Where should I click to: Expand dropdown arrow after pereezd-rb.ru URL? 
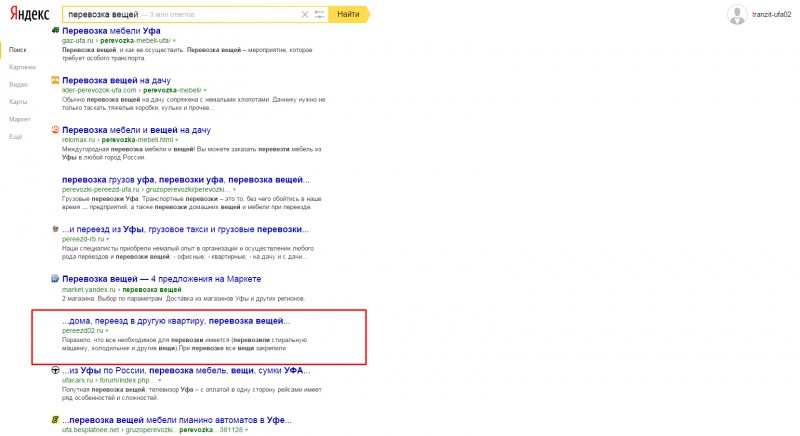(107, 239)
